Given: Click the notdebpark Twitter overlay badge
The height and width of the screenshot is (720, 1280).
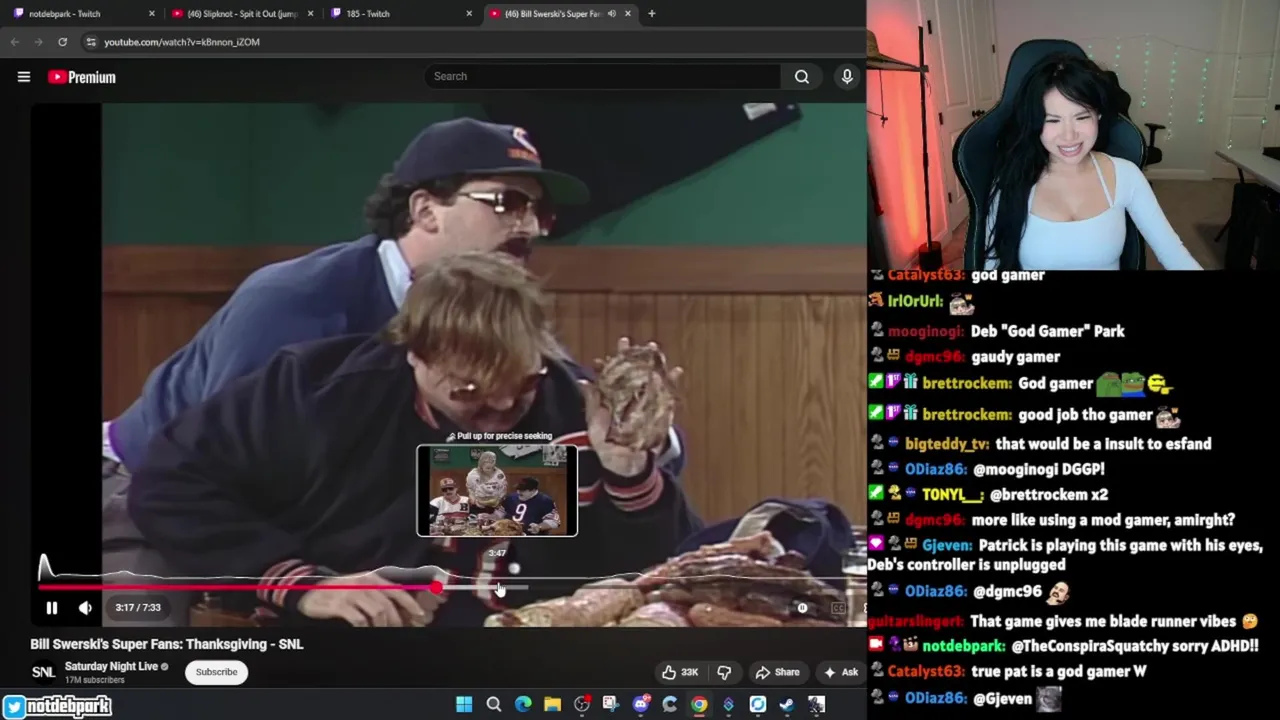Looking at the screenshot, I should coord(57,706).
